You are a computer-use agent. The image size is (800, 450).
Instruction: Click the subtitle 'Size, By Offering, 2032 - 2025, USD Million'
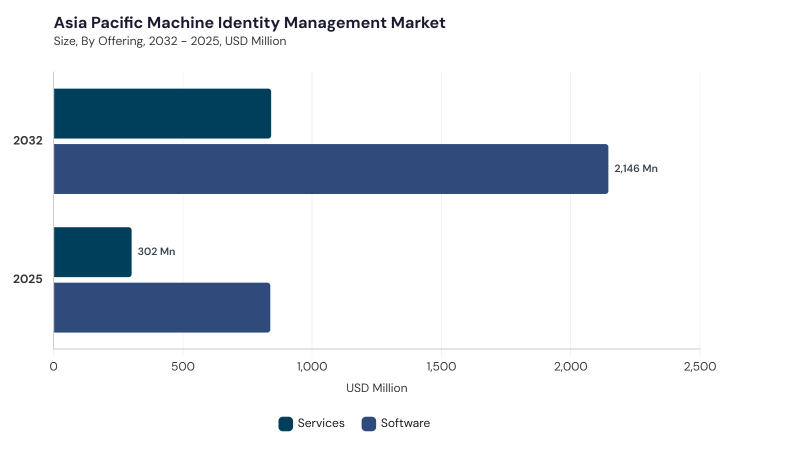170,41
